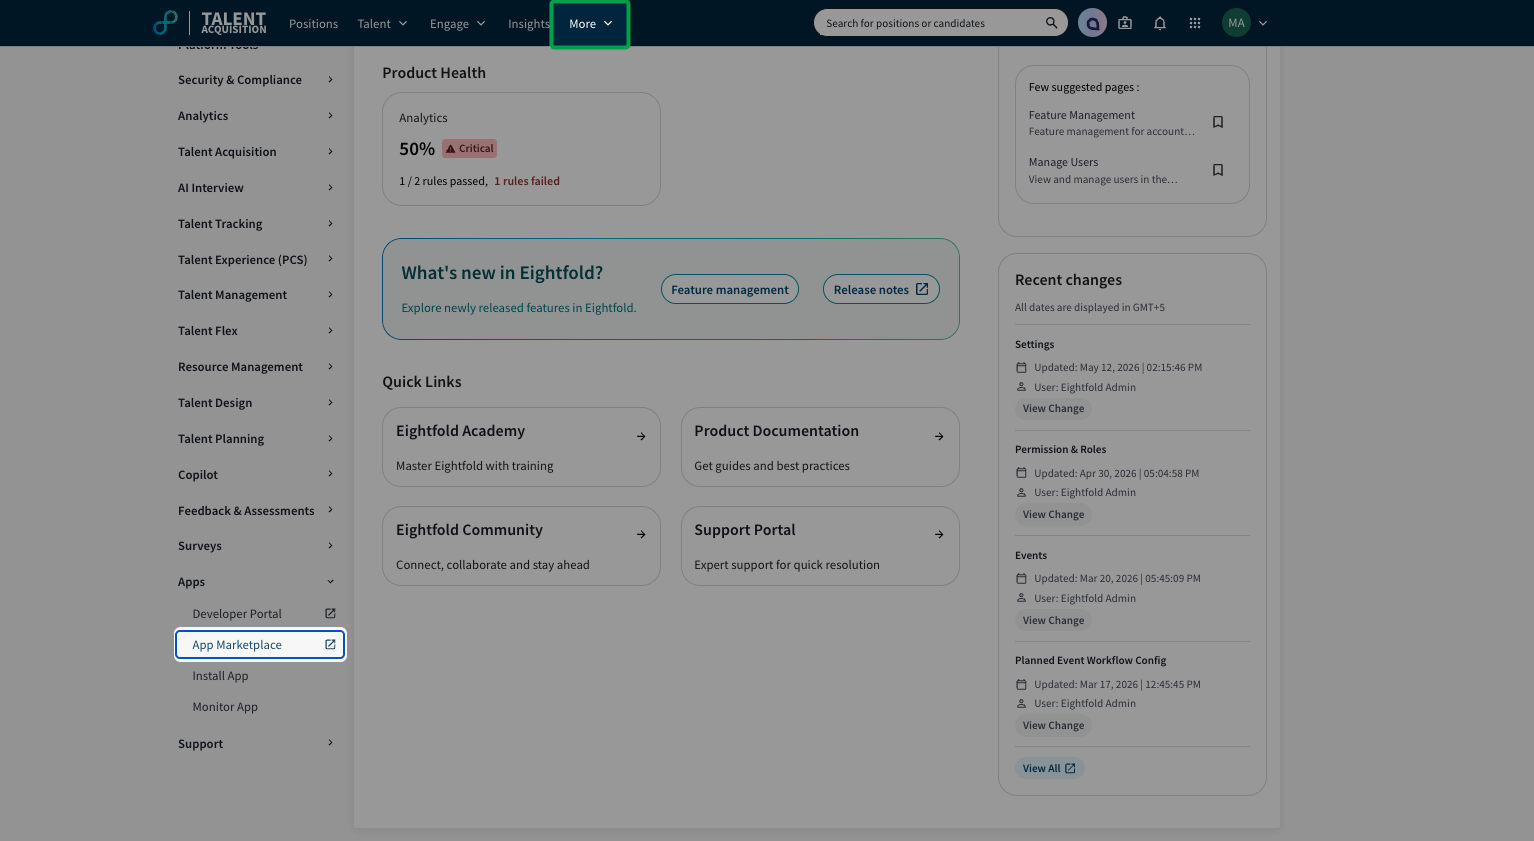Open the Eightfold Community quick link

[521, 546]
